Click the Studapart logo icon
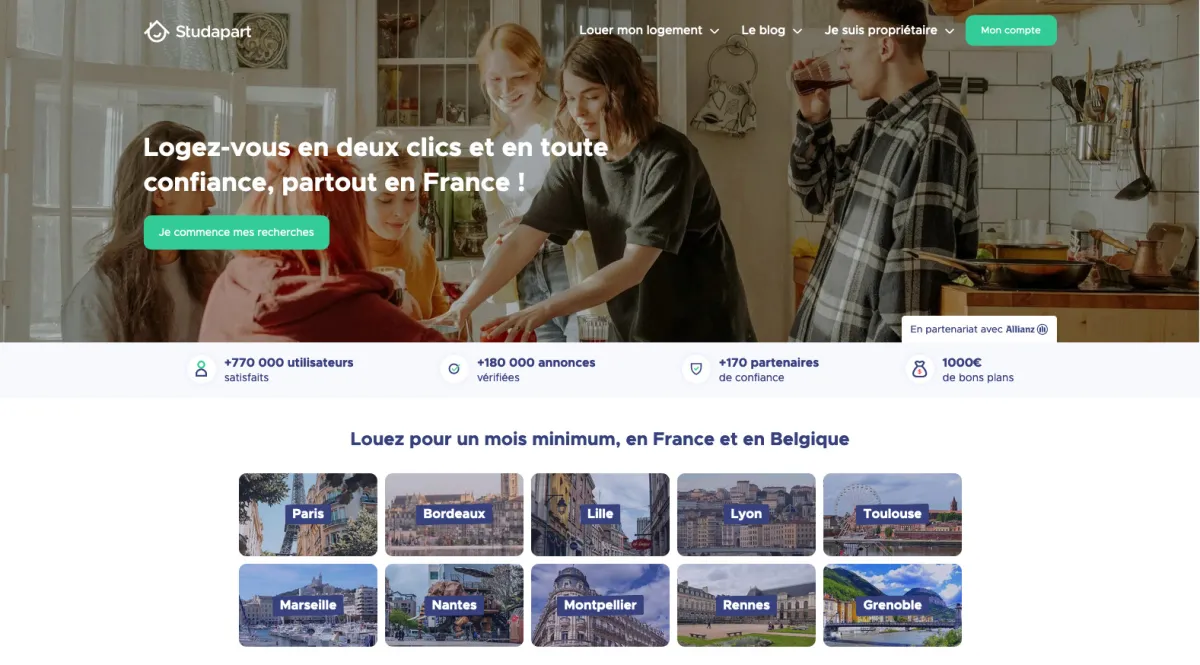 156,32
